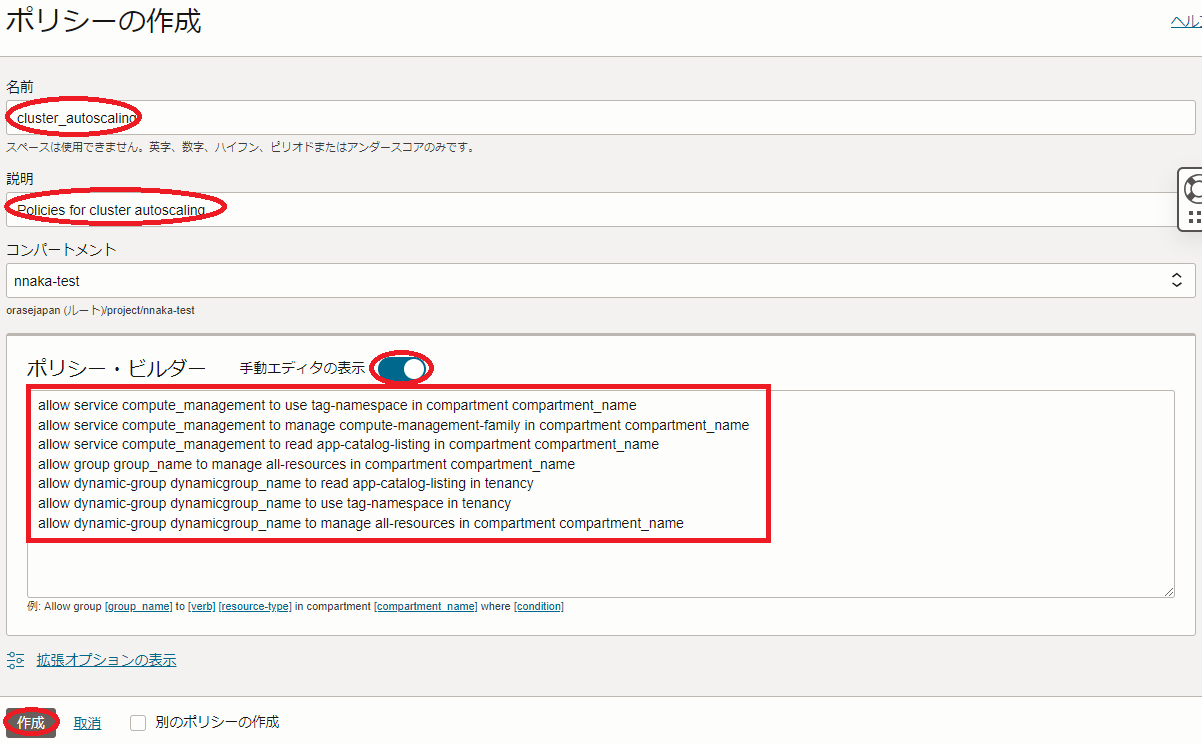Click the up-down chevron on compartment selector
1202x744 pixels.
click(x=1176, y=281)
